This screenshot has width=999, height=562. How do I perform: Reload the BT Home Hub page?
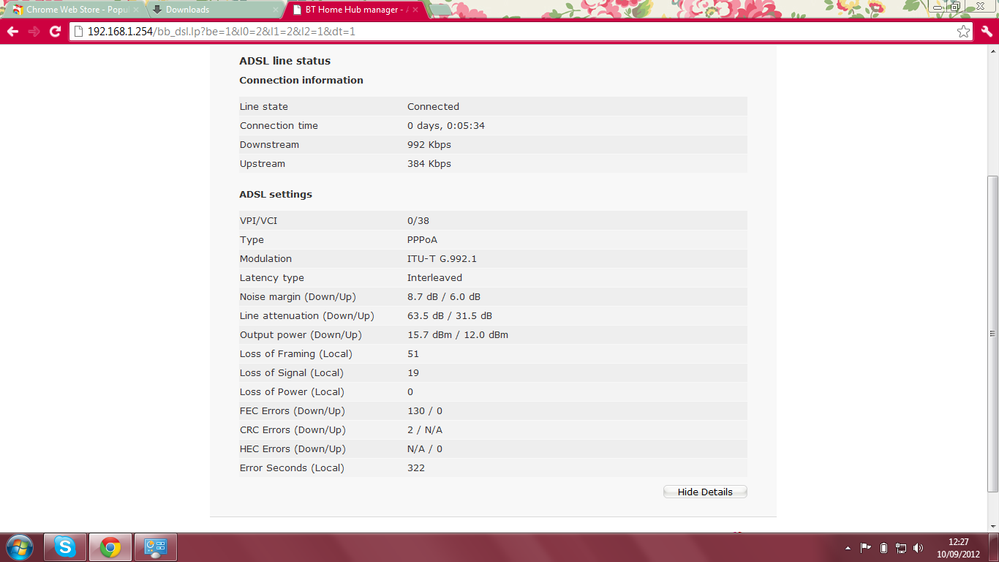click(55, 31)
